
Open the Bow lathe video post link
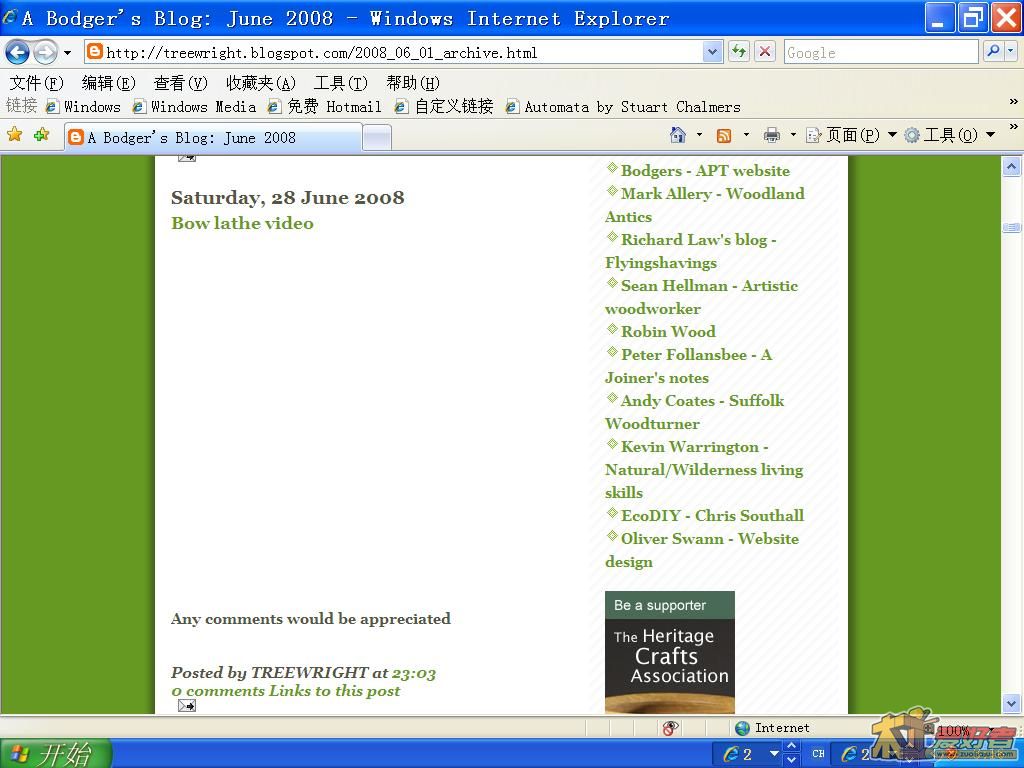(242, 223)
